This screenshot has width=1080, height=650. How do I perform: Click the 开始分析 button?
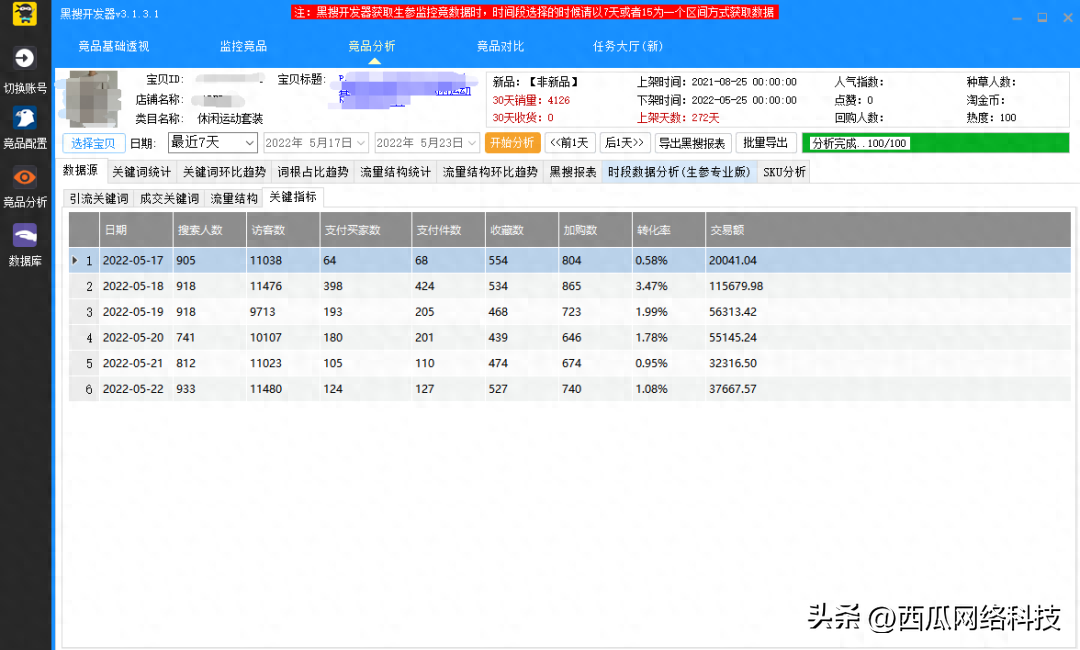tap(513, 143)
